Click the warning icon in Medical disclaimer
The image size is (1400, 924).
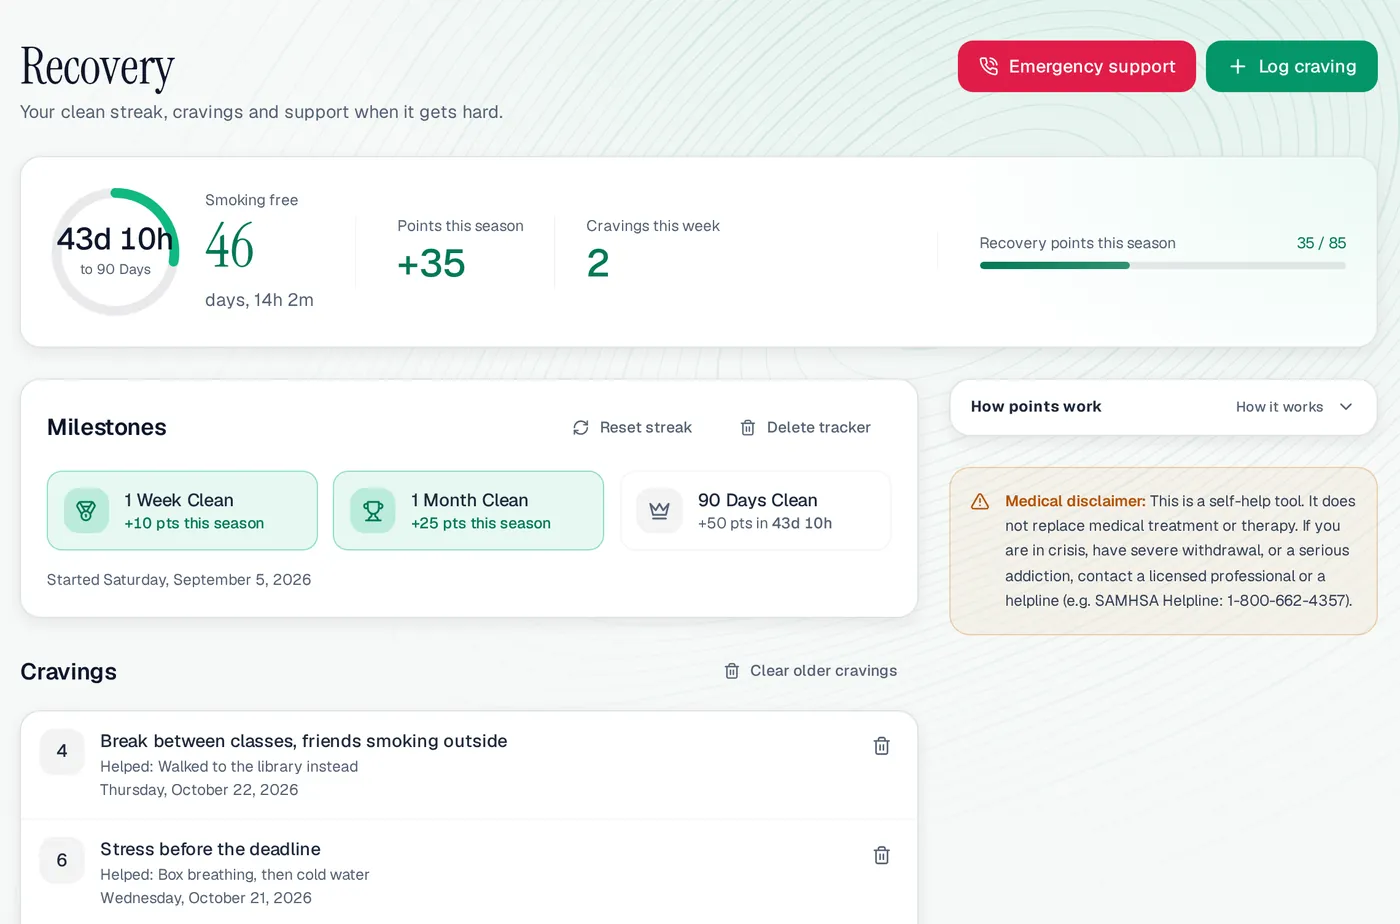coord(980,502)
